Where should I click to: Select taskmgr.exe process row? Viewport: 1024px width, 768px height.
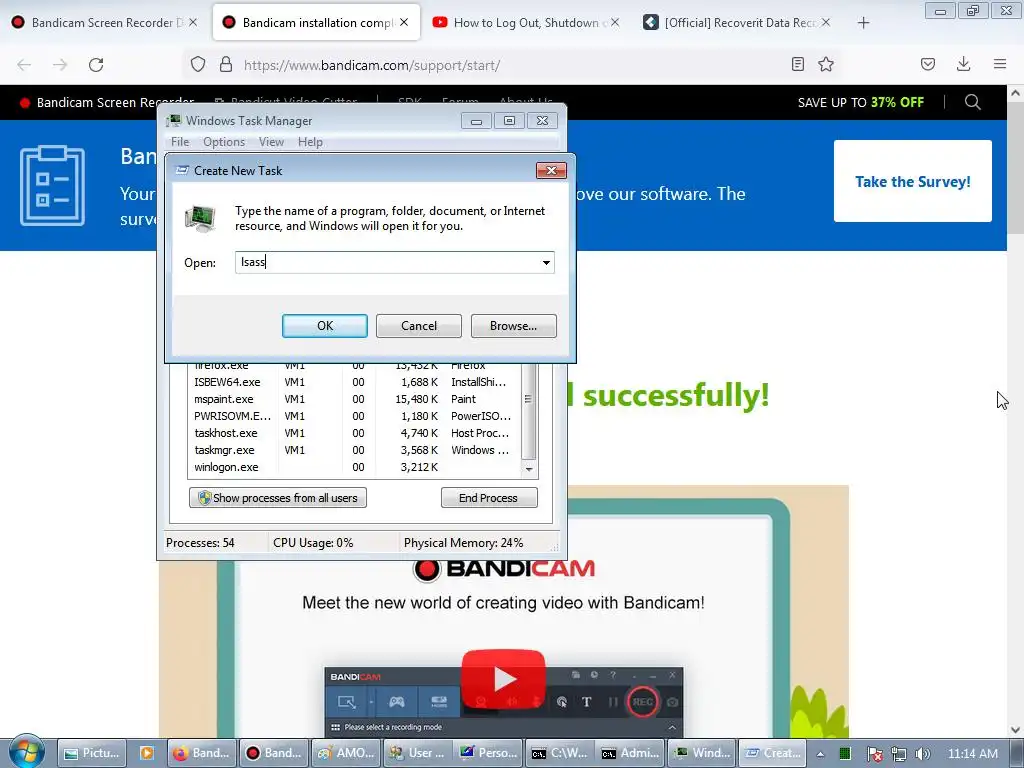point(353,450)
